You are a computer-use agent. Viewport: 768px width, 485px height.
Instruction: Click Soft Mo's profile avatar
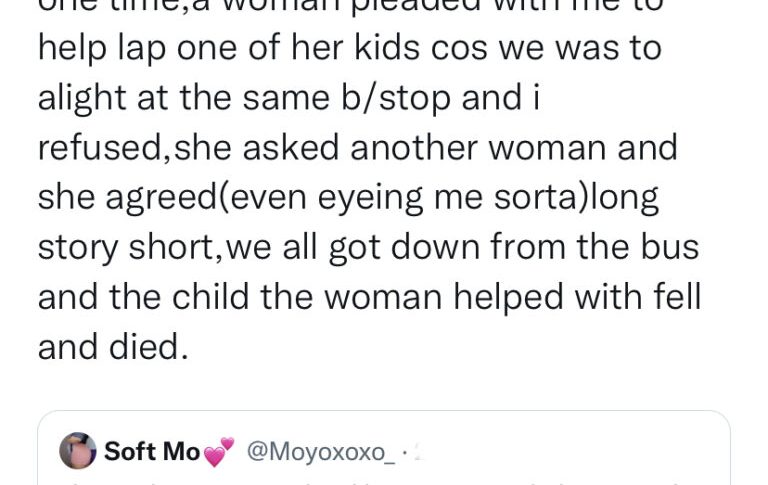pos(78,451)
